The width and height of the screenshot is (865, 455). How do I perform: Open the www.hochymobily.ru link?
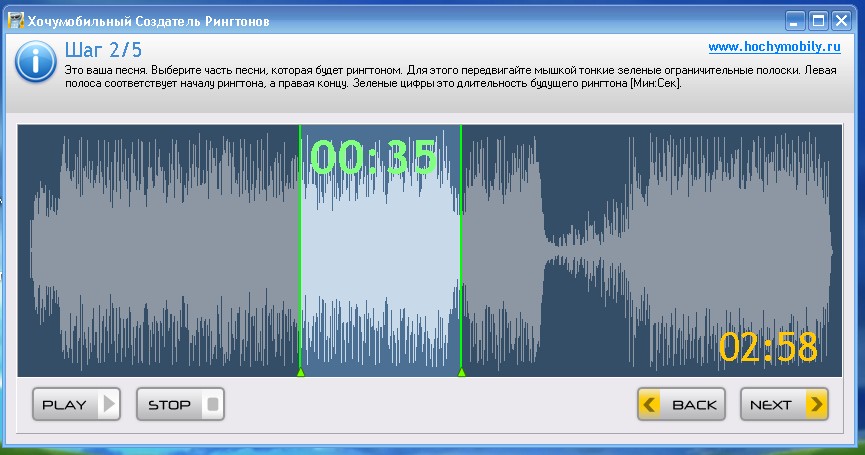pyautogui.click(x=775, y=47)
